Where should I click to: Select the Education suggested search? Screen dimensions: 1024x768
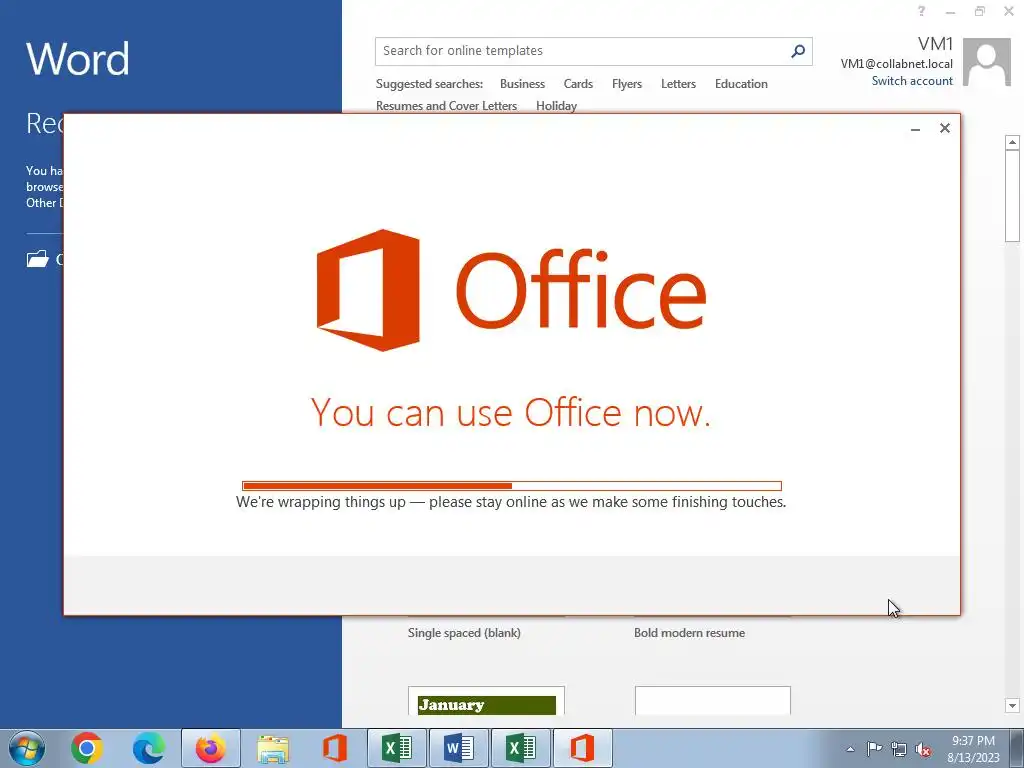pos(741,84)
